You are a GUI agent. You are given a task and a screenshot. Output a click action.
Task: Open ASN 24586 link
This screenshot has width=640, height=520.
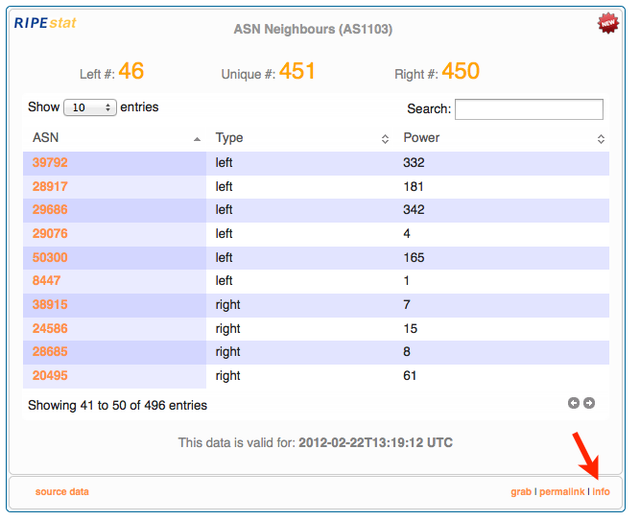(x=50, y=329)
